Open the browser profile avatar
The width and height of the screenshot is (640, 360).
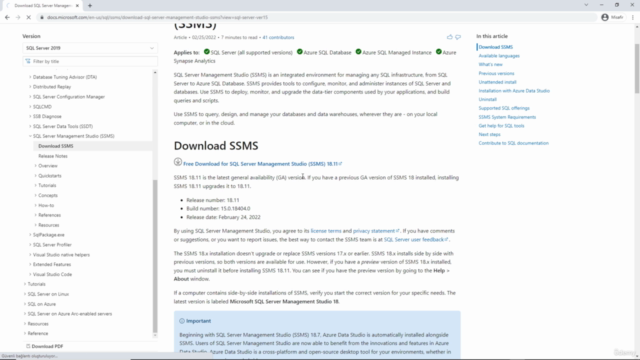[605, 17]
